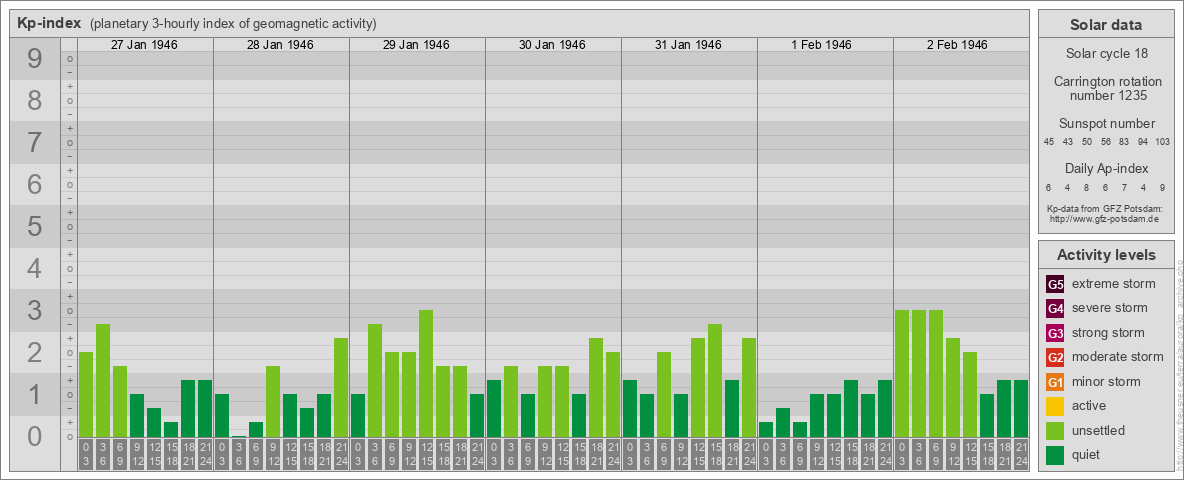The image size is (1184, 480).
Task: Click the Sunspot number label
Action: point(1106,124)
